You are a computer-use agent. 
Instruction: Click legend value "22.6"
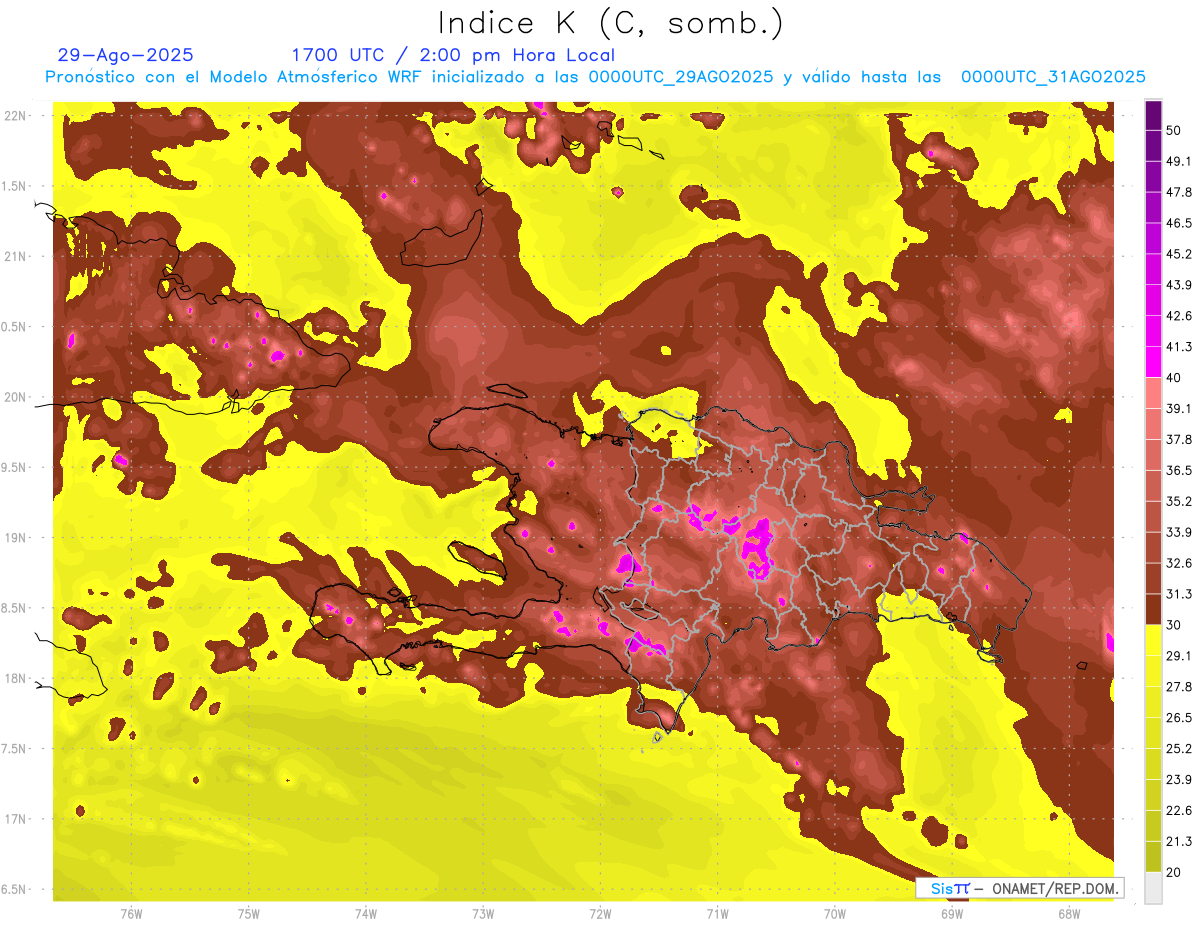pyautogui.click(x=1179, y=810)
